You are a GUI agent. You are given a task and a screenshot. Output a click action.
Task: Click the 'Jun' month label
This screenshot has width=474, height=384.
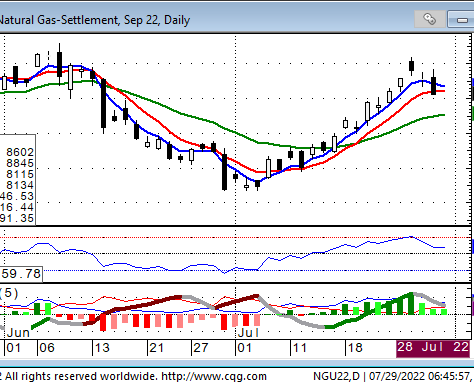tap(18, 333)
